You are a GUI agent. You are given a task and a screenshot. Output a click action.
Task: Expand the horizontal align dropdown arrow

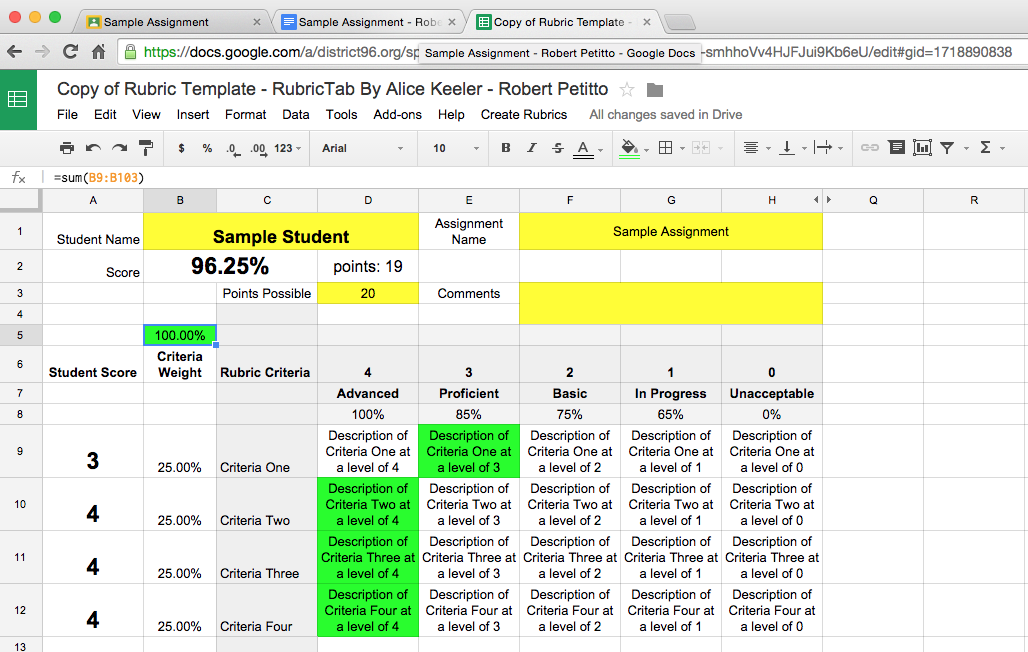768,149
